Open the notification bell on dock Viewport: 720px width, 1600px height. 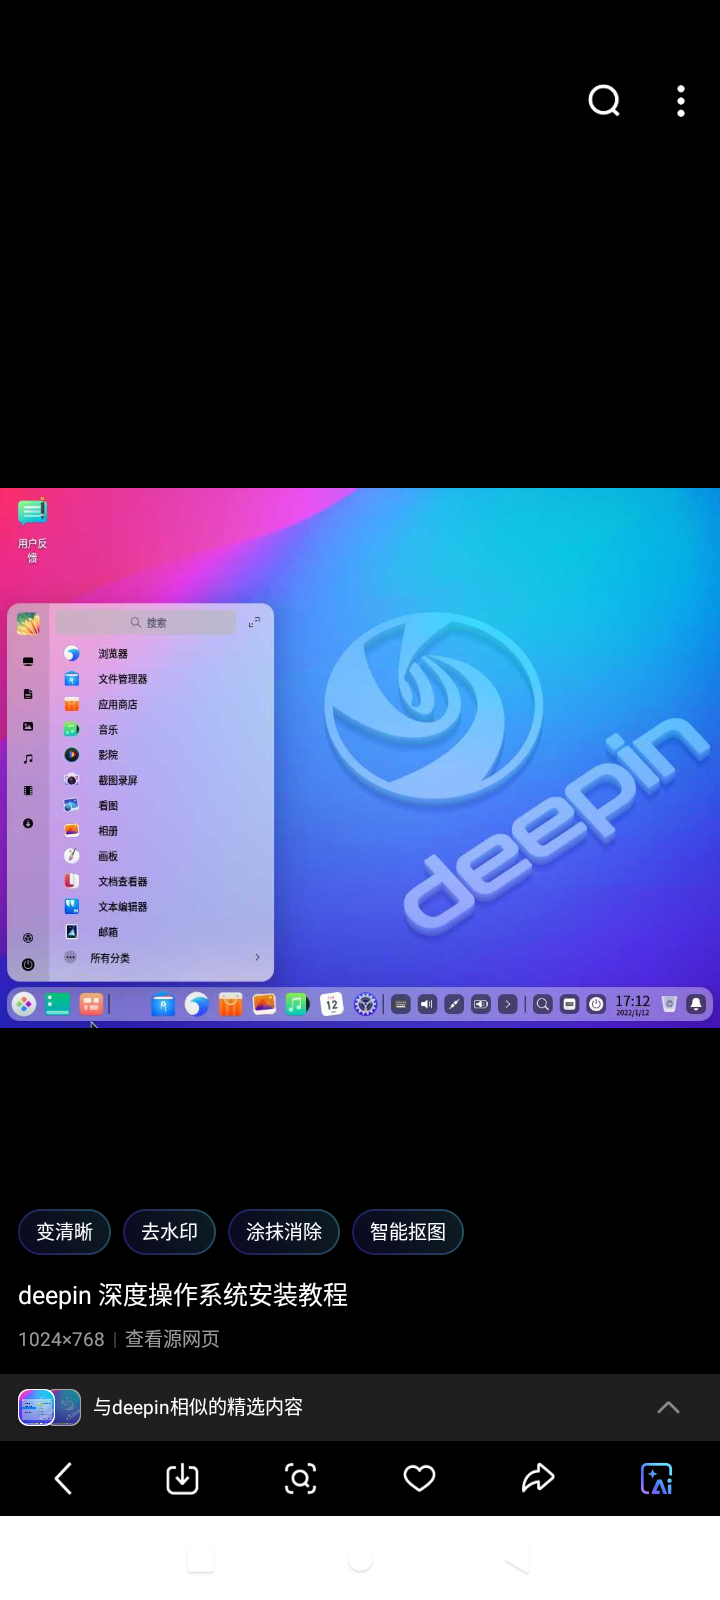coord(696,1004)
